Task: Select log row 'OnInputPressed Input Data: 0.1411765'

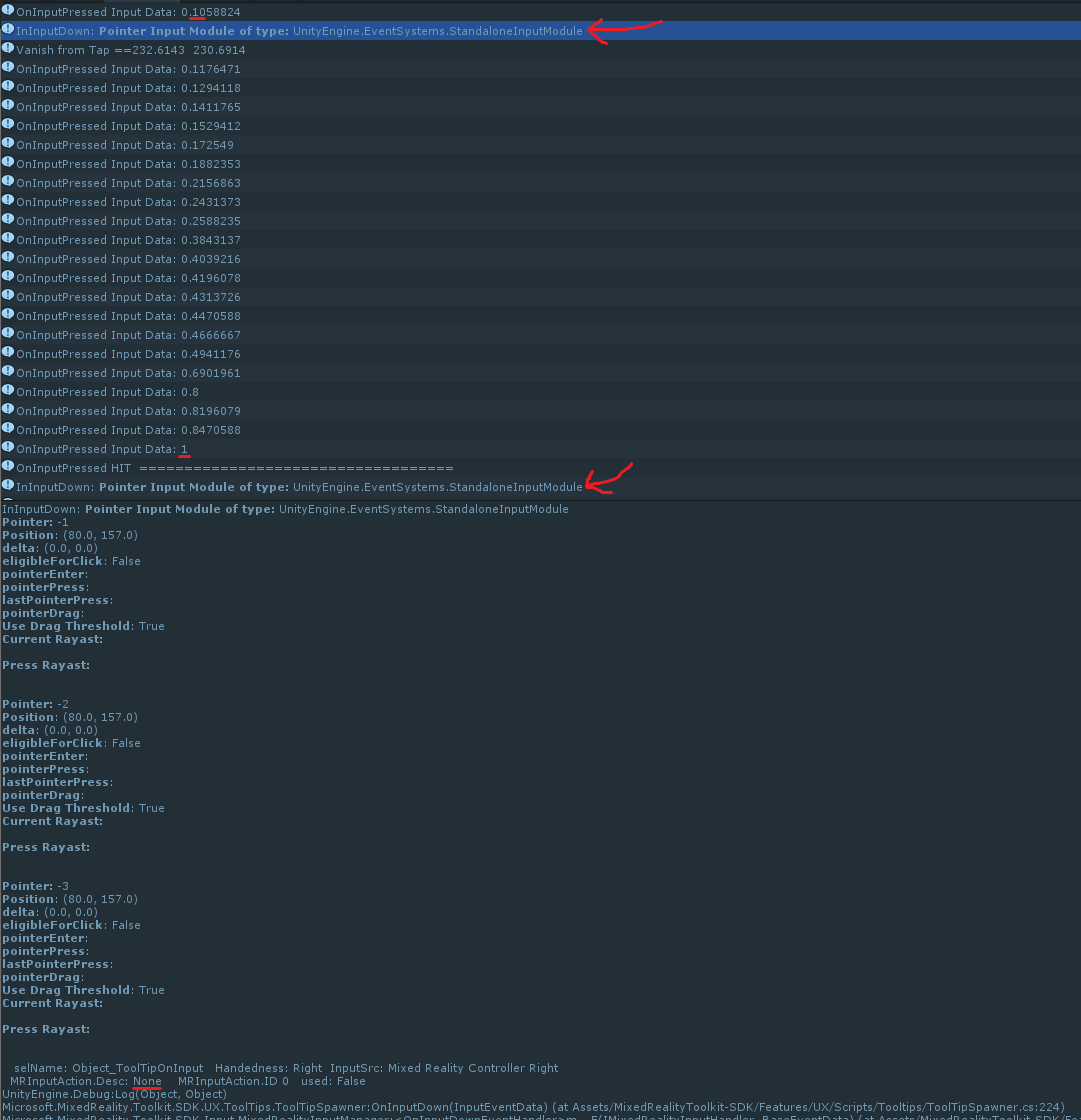Action: [540, 106]
